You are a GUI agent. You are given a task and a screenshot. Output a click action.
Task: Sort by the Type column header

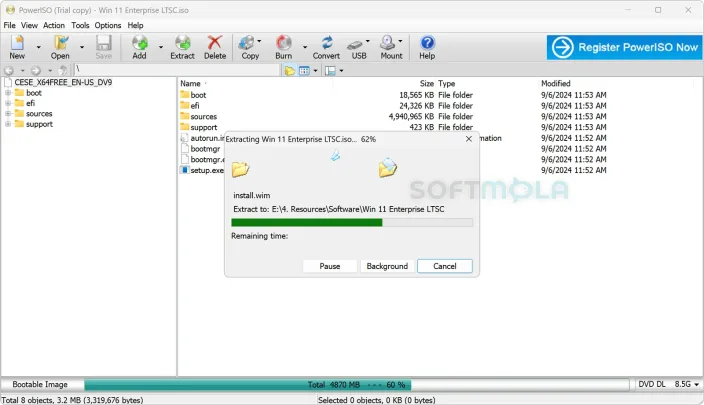pos(446,84)
